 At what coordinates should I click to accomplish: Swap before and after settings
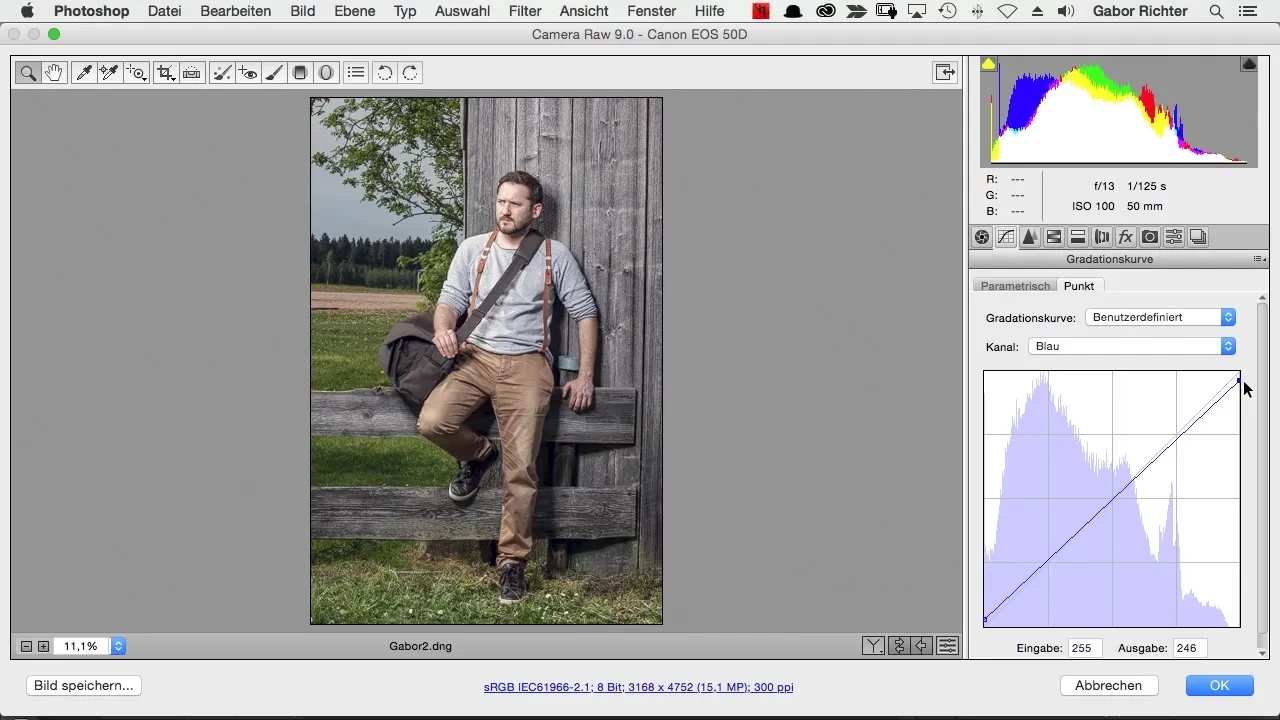click(x=899, y=646)
